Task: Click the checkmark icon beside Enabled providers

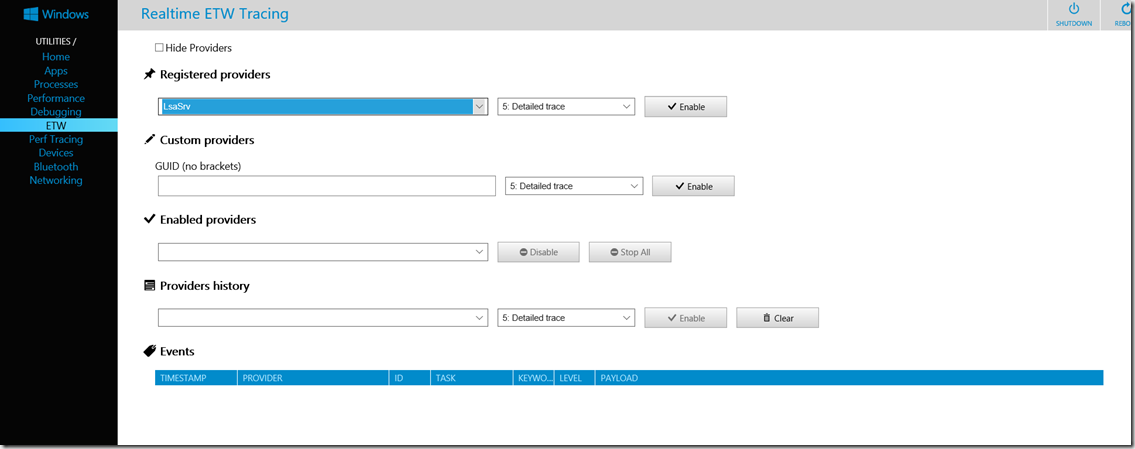Action: (150, 219)
